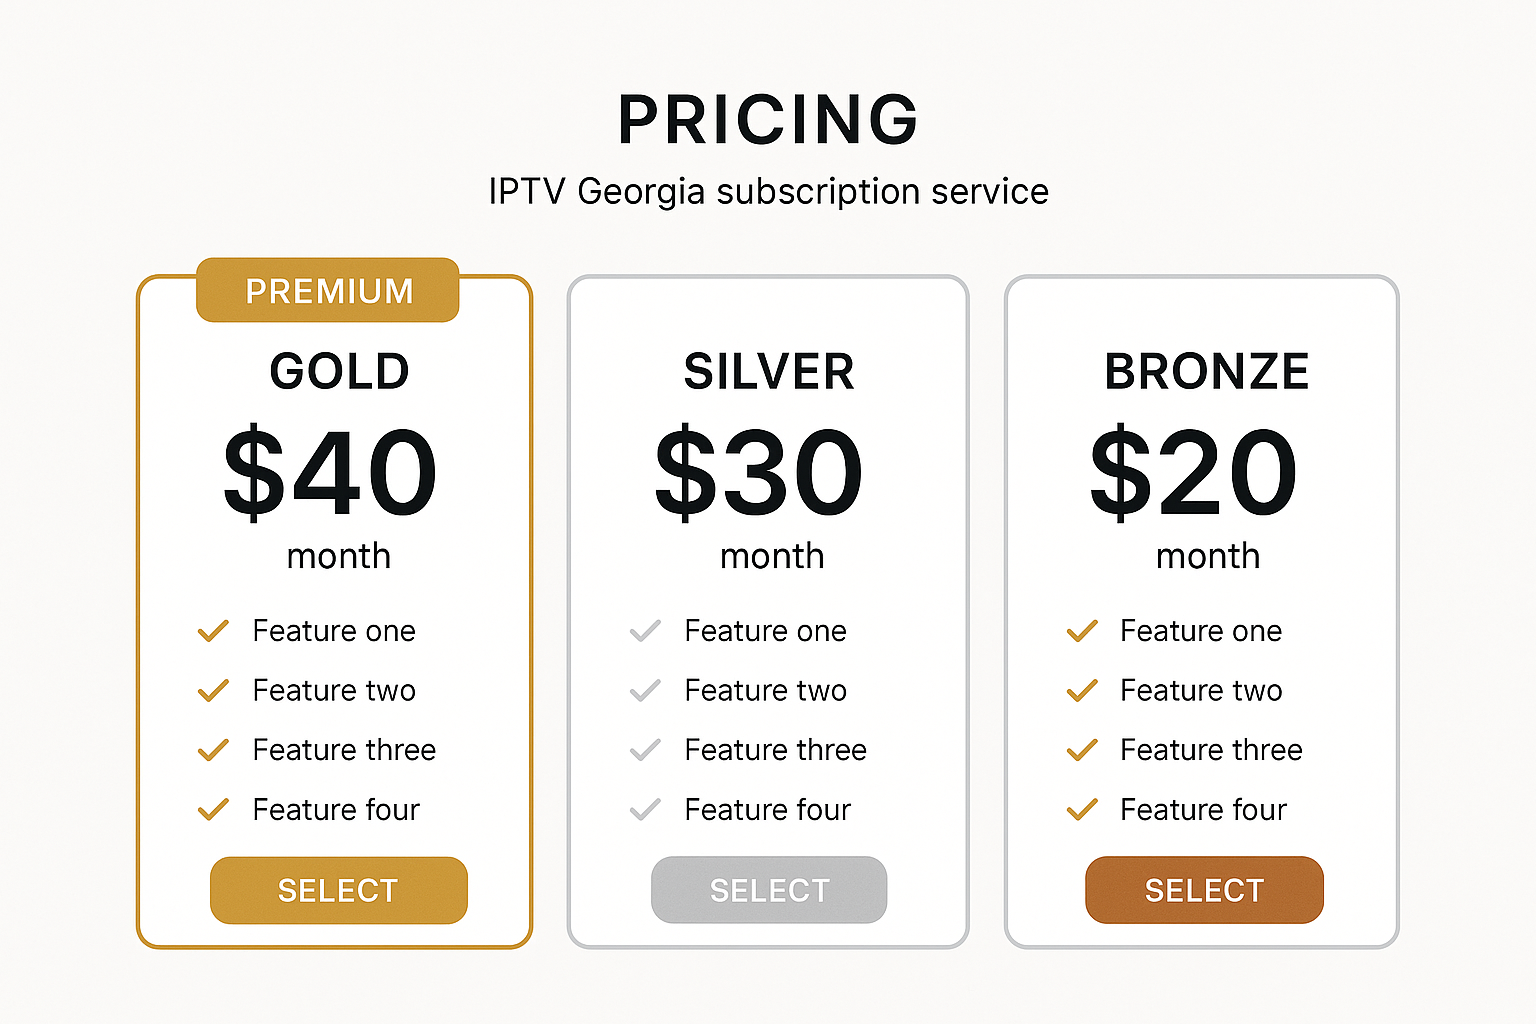This screenshot has width=1536, height=1024.
Task: Choose the Silver plan SELECT button
Action: 769,890
